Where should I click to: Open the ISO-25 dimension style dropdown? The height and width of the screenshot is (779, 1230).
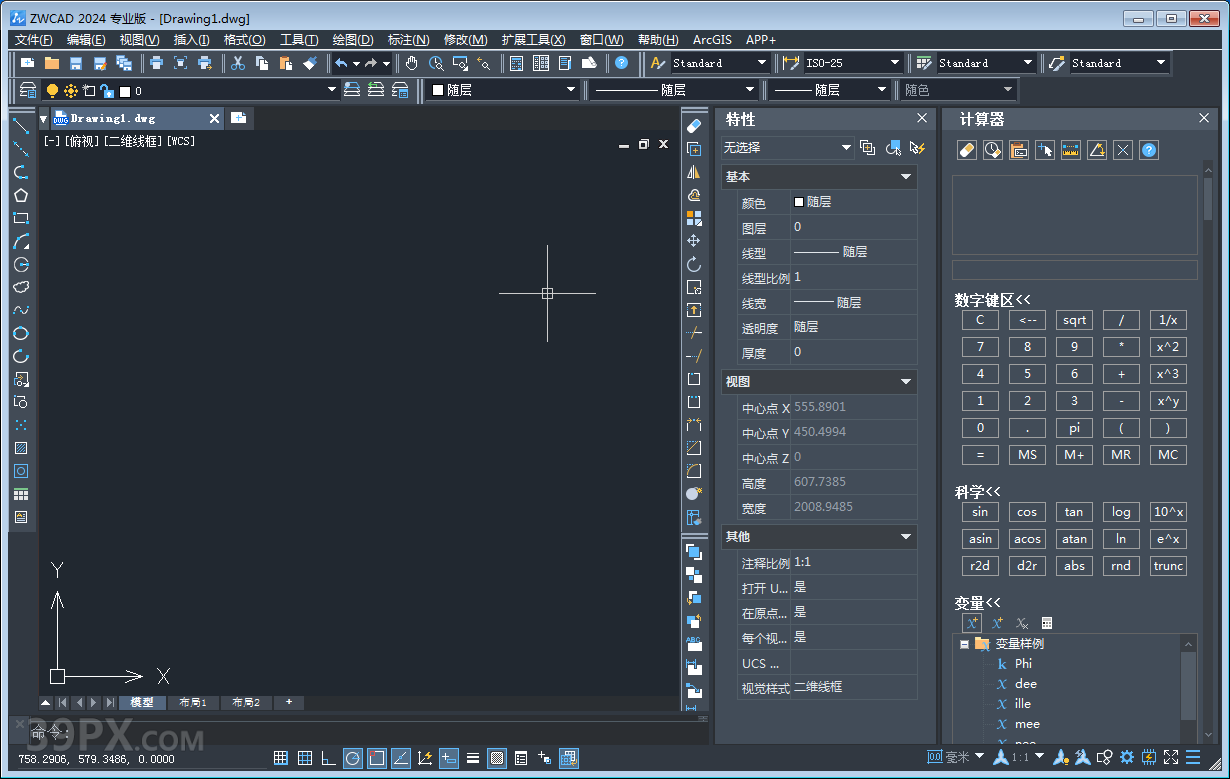(x=895, y=63)
